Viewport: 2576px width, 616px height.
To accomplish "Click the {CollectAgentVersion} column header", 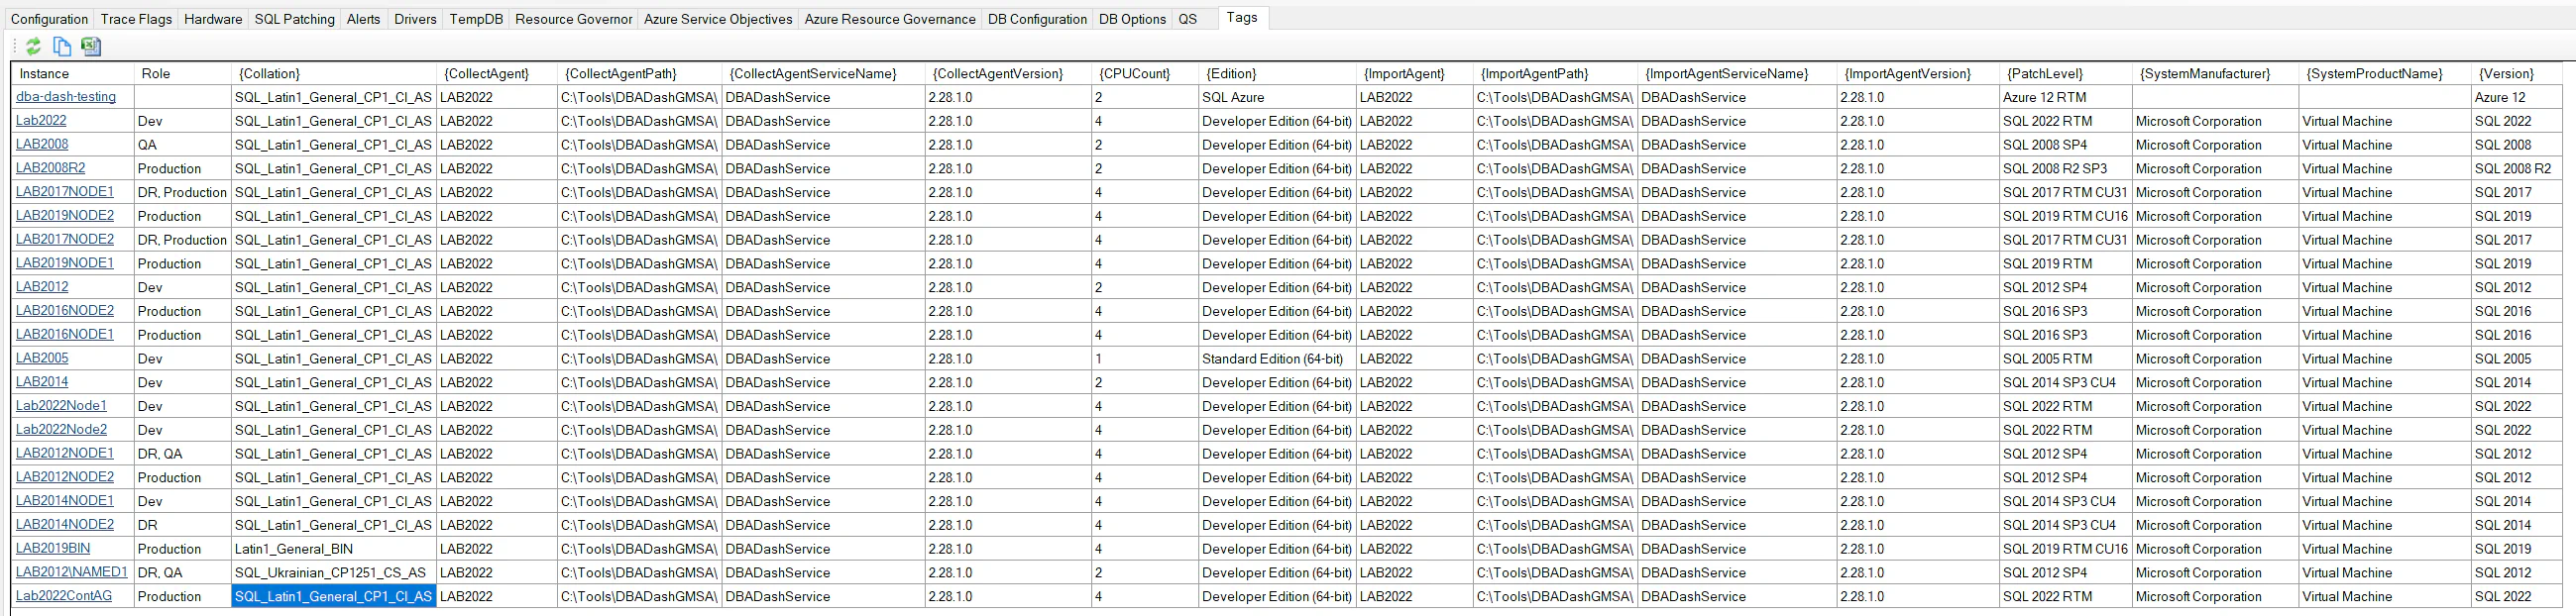I will pos(1008,74).
